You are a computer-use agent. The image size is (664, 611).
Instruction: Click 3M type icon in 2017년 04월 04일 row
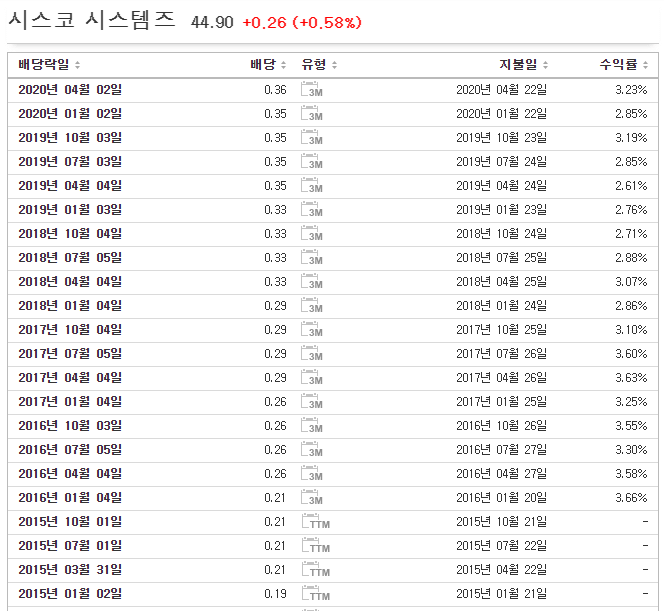pos(312,377)
